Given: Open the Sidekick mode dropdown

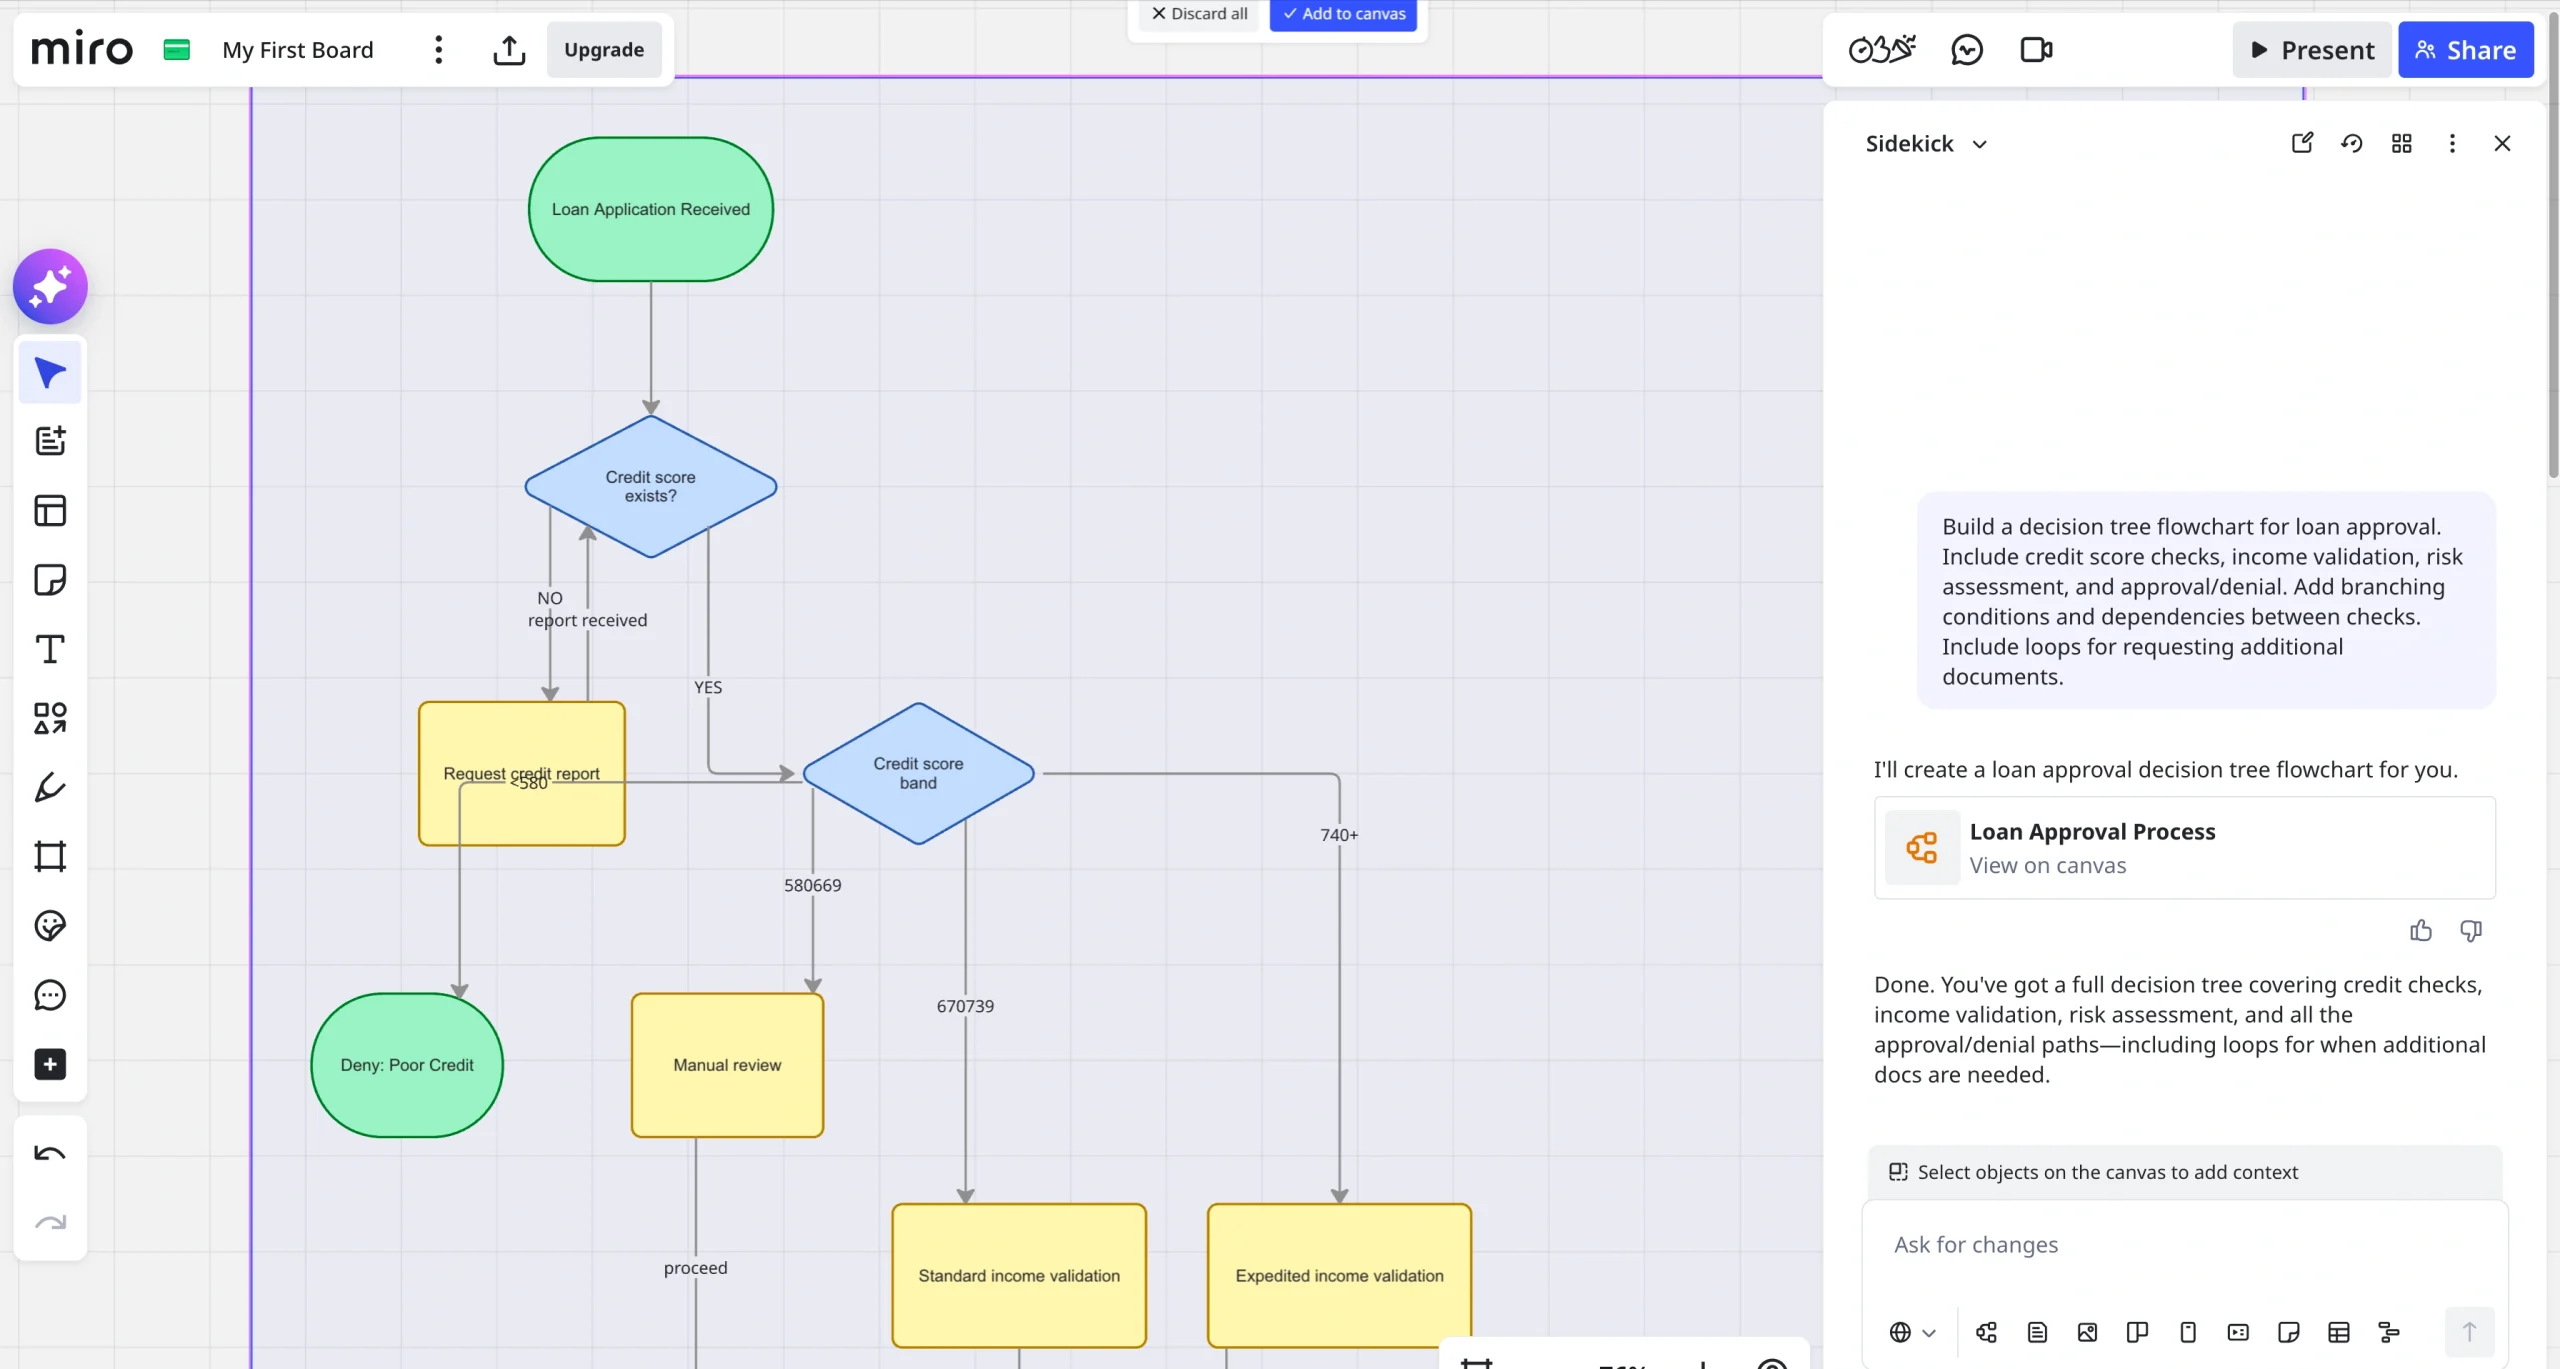Looking at the screenshot, I should (x=1979, y=143).
